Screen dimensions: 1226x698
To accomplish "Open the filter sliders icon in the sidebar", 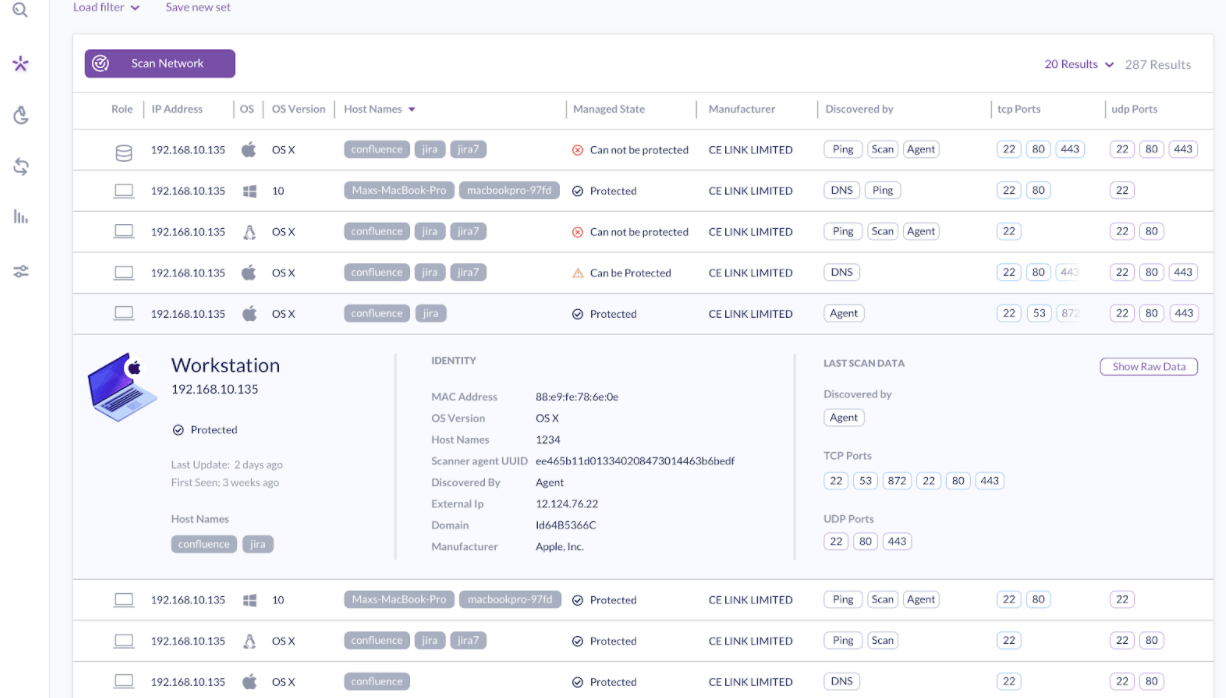I will pyautogui.click(x=21, y=270).
